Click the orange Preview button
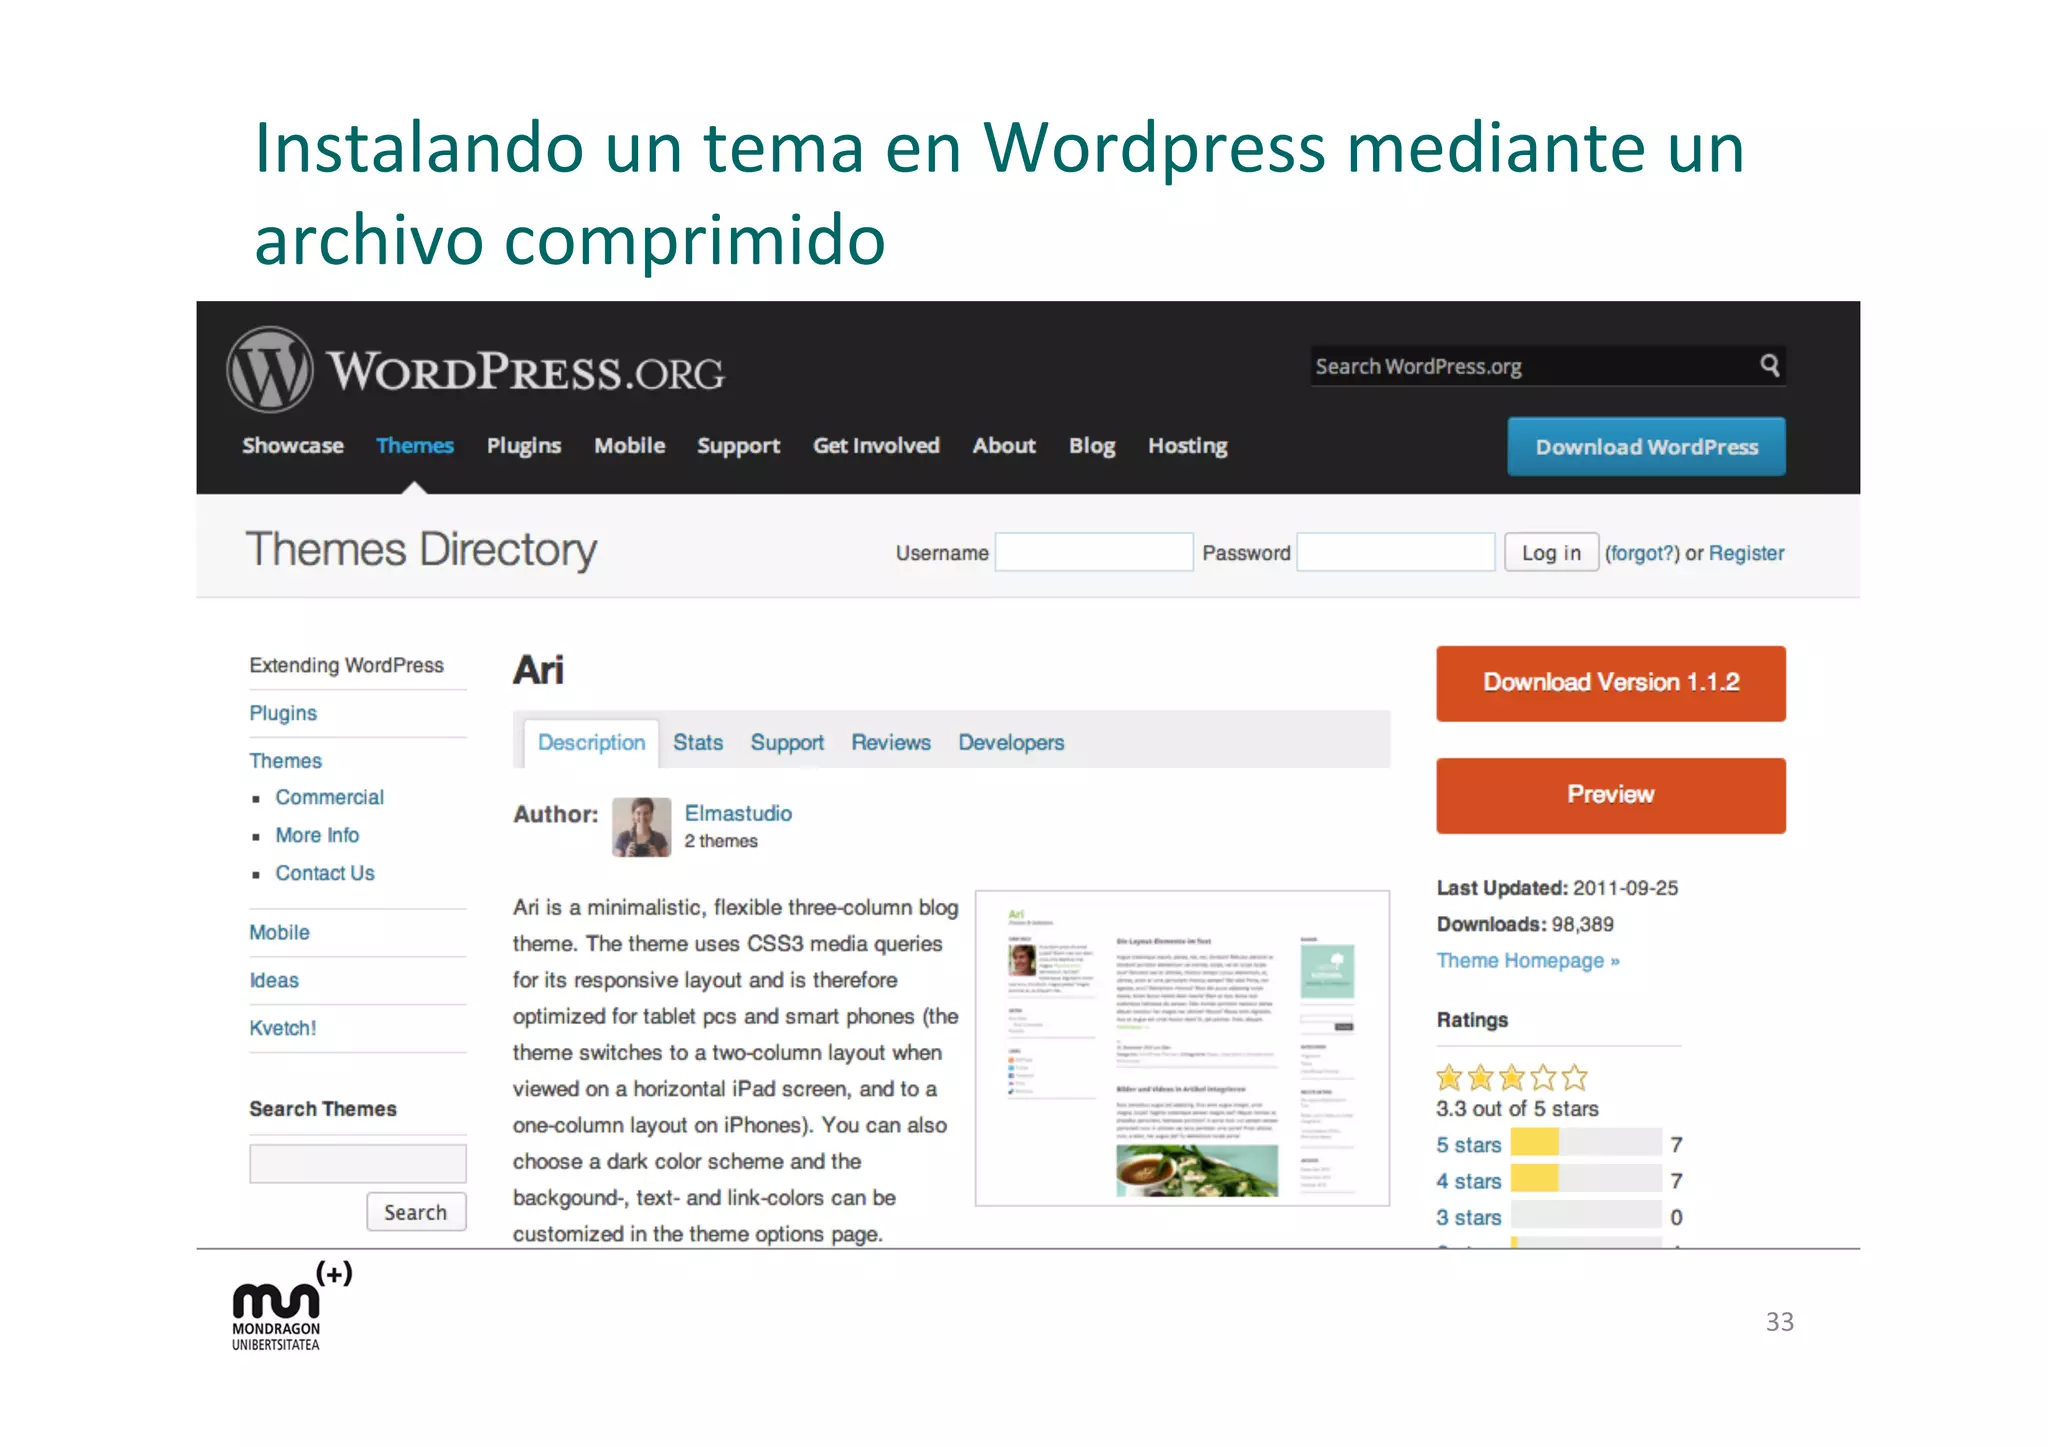Image resolution: width=2048 pixels, height=1447 pixels. [x=1611, y=795]
